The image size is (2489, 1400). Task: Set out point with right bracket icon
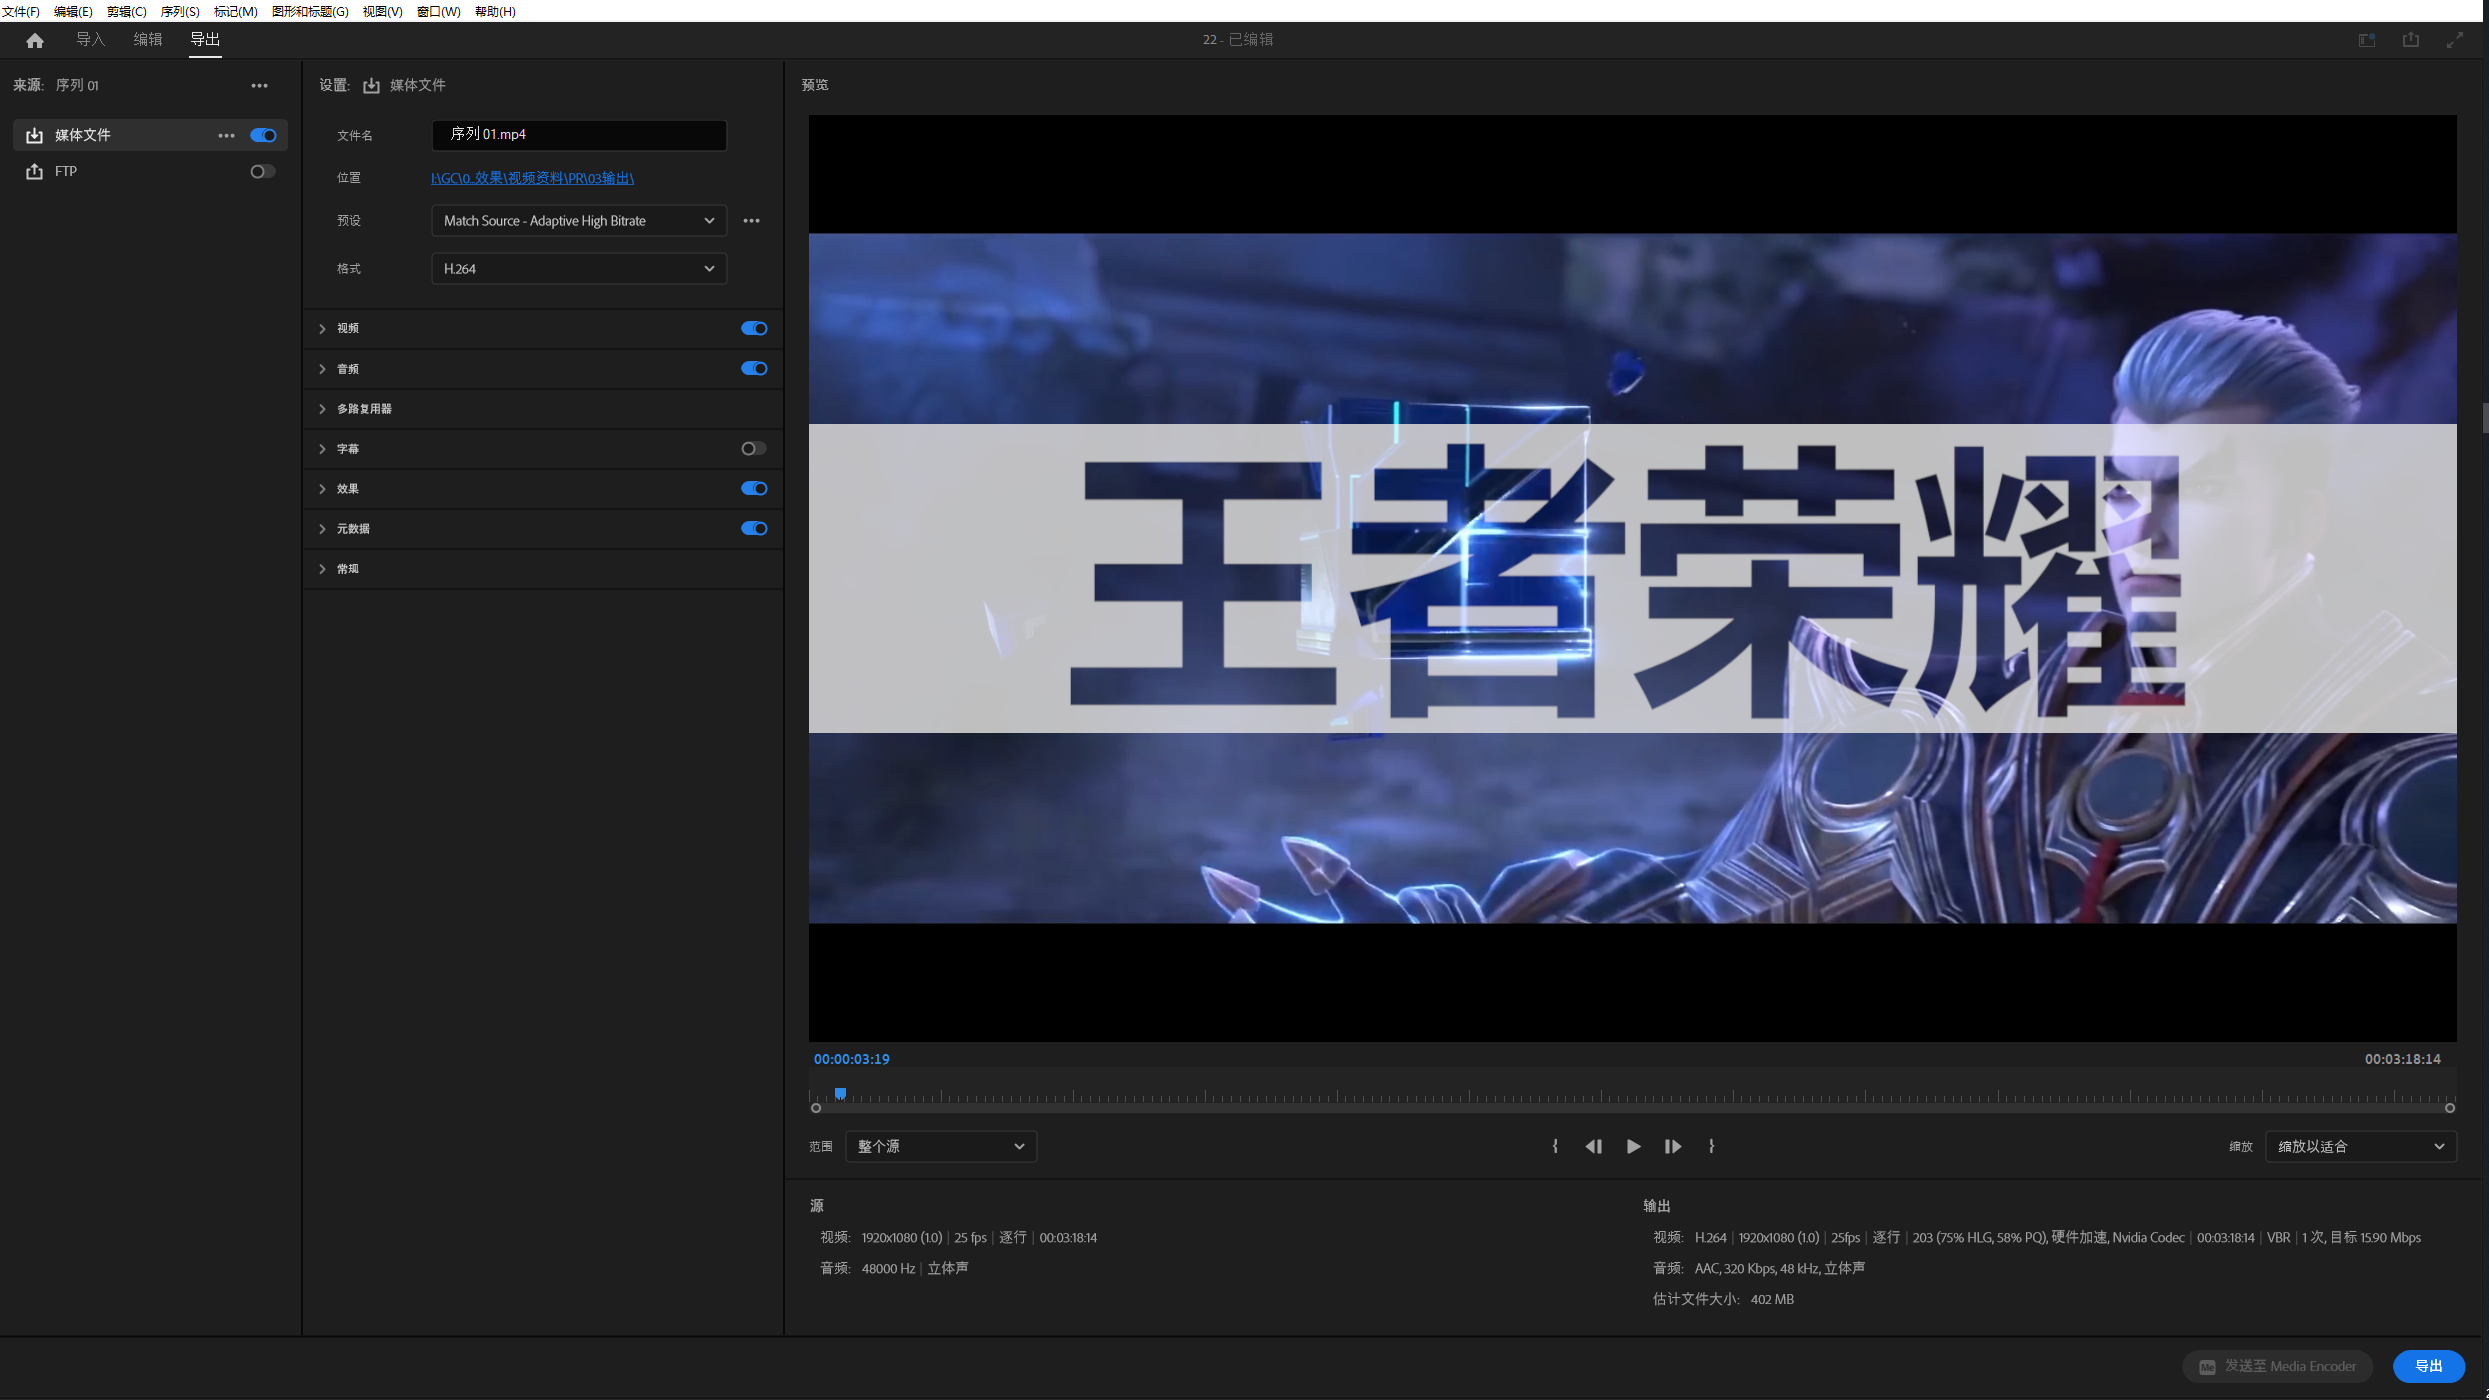point(1711,1146)
